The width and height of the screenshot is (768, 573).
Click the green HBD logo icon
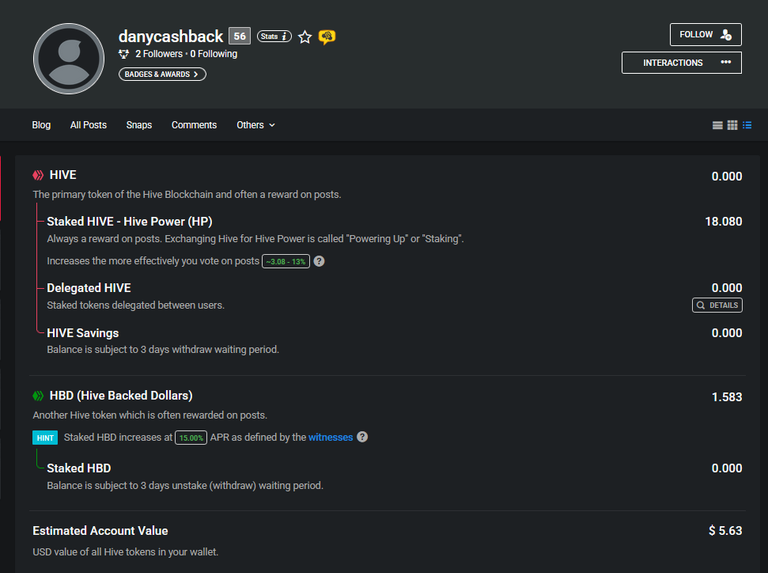(38, 395)
